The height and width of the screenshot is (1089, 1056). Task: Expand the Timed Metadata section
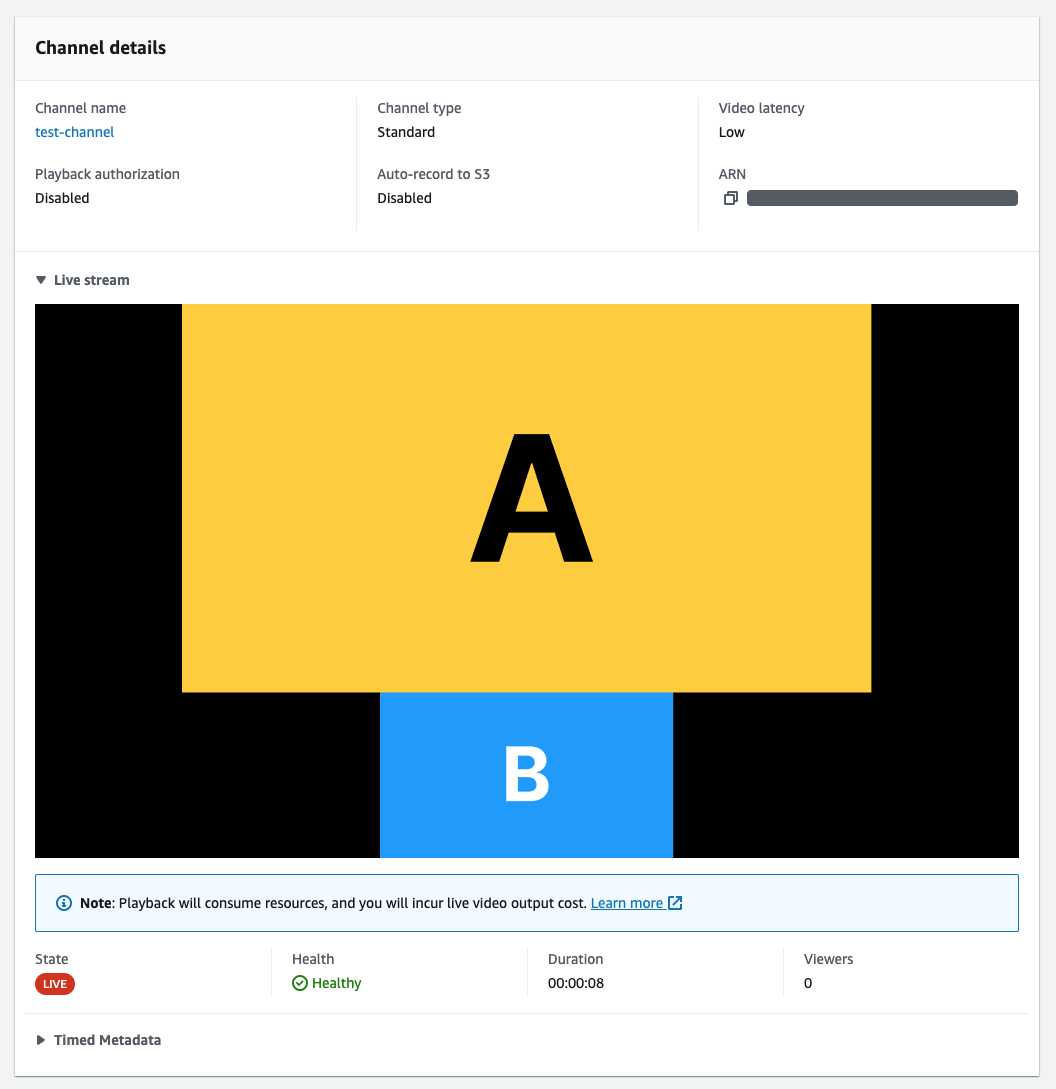coord(41,1040)
